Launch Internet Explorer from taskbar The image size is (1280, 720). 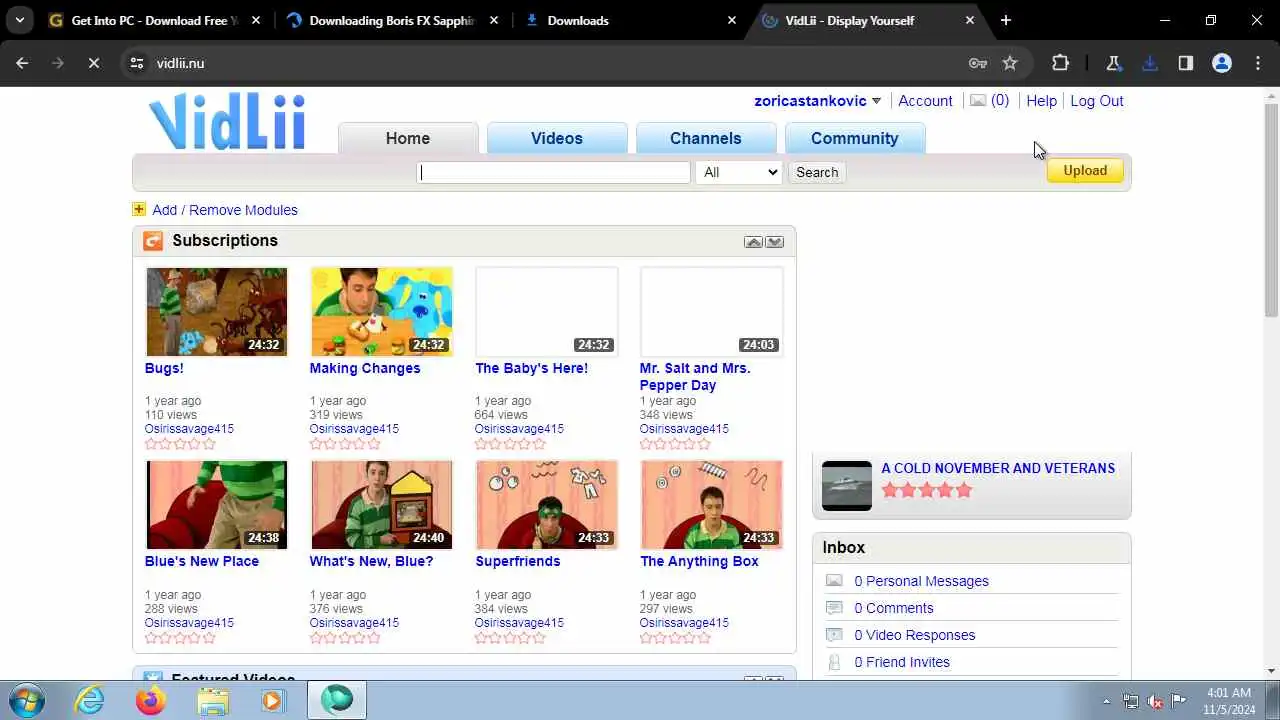click(x=90, y=701)
